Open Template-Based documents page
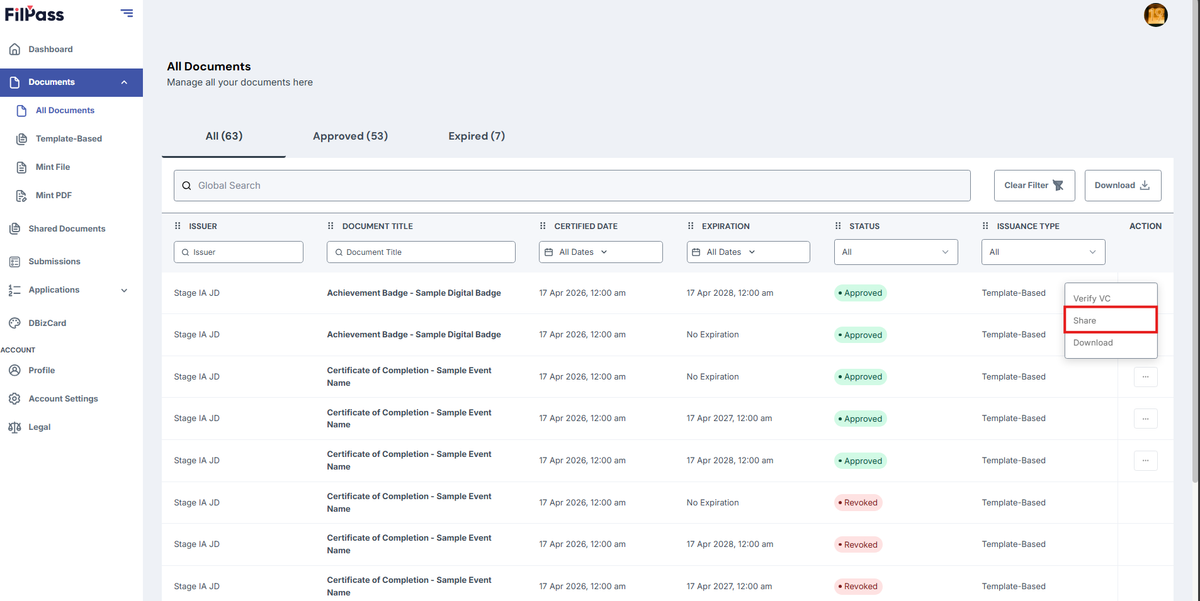 click(x=69, y=139)
